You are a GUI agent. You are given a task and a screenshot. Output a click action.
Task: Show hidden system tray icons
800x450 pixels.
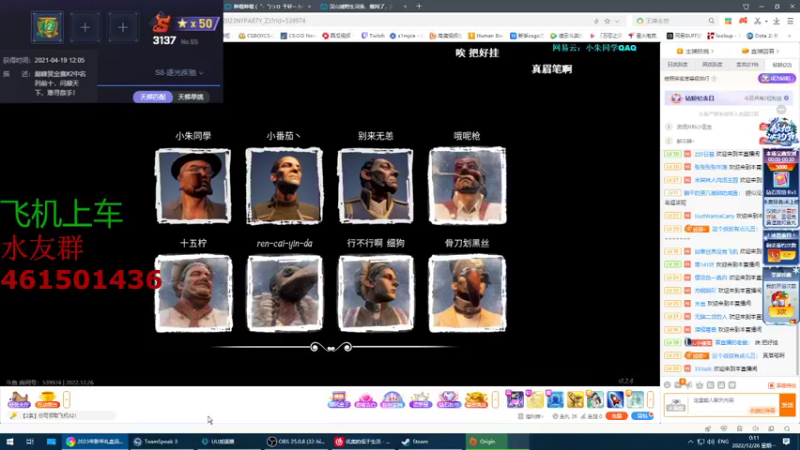[x=690, y=442]
